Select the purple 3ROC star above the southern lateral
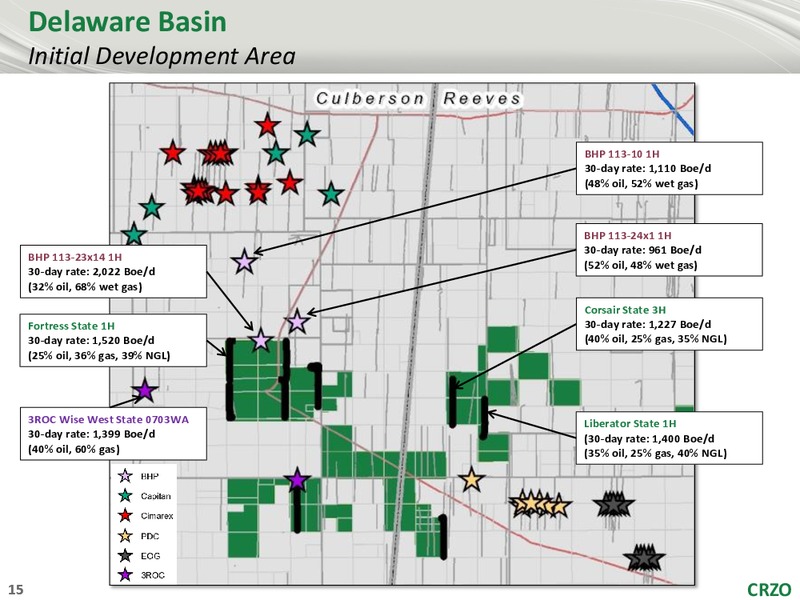 tap(297, 480)
